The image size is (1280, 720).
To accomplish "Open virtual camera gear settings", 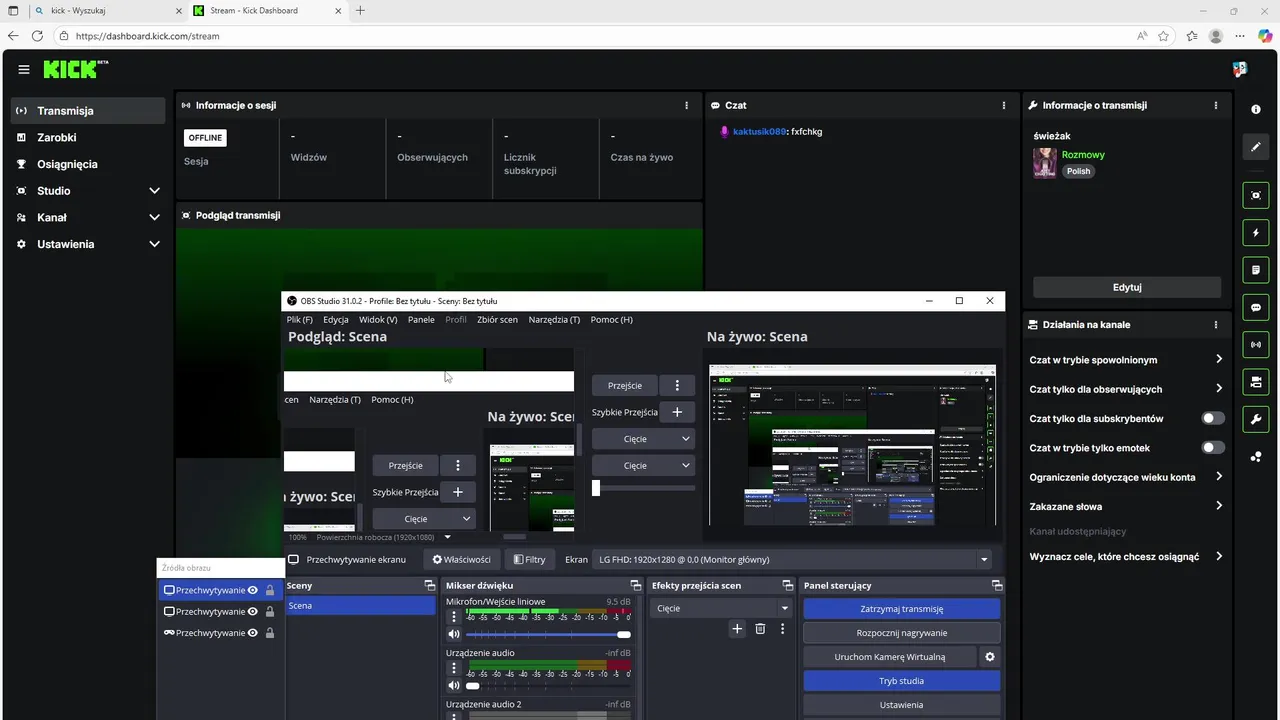I will (990, 657).
